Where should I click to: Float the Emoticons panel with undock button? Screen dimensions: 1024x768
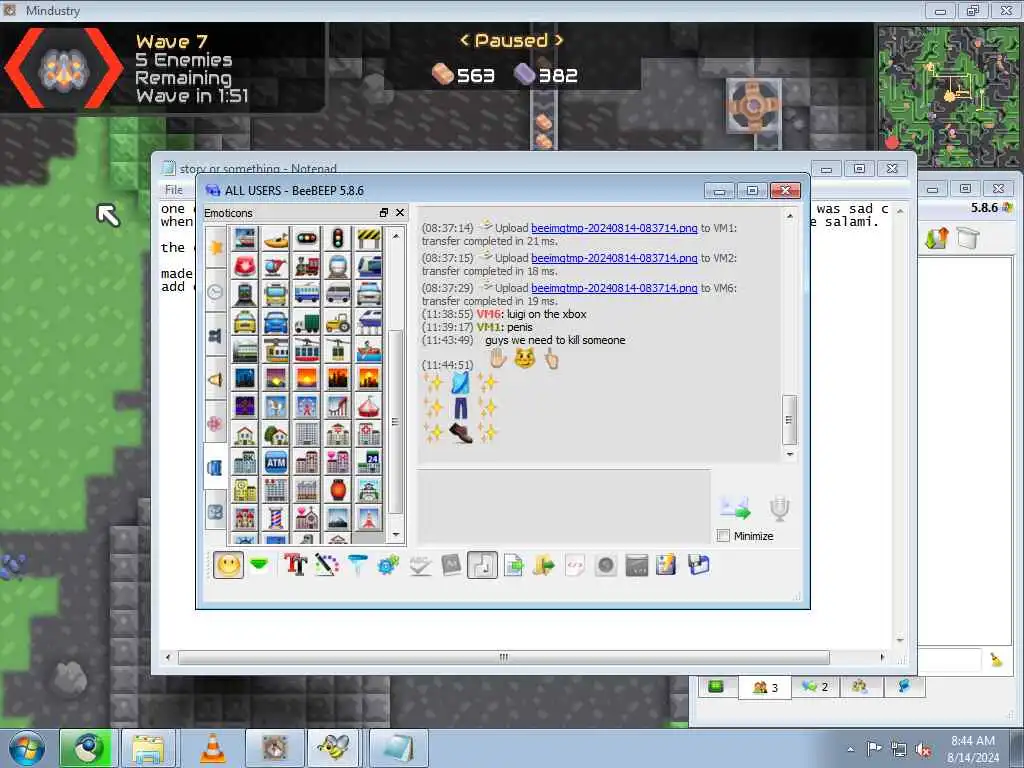[383, 213]
